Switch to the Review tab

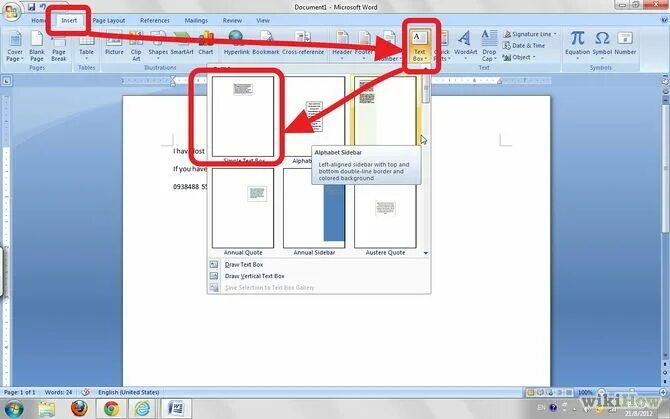(x=232, y=20)
